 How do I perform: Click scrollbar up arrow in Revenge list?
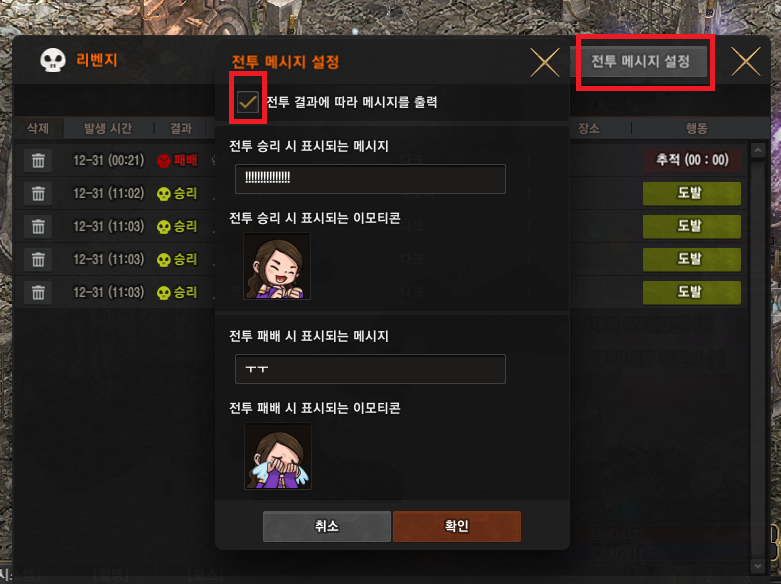758,150
